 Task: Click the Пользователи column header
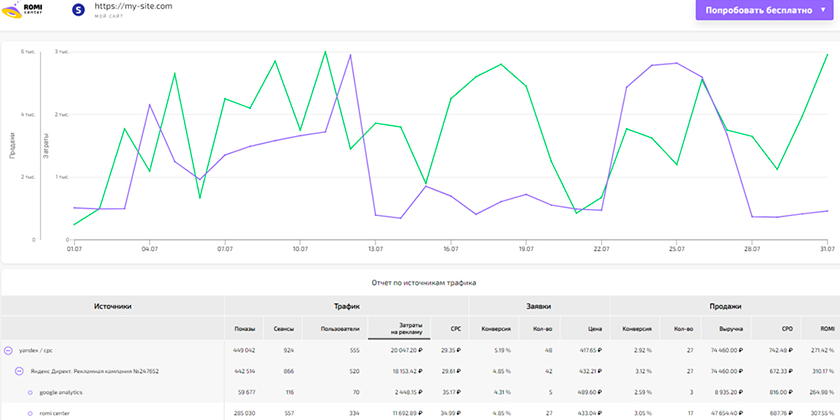pyautogui.click(x=336, y=328)
